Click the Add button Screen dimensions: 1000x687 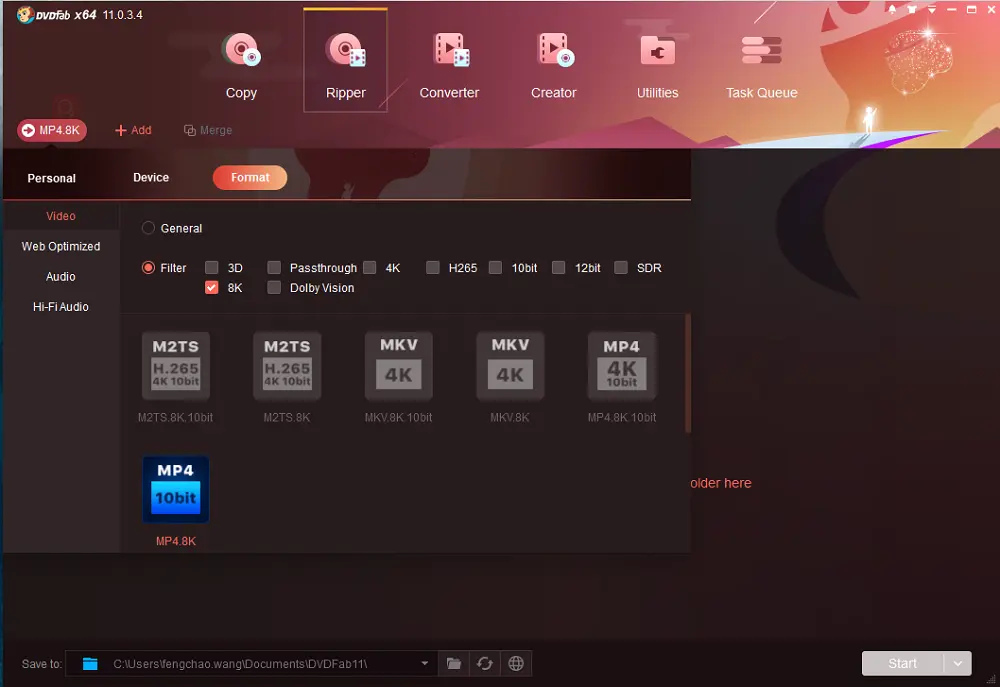coord(133,130)
